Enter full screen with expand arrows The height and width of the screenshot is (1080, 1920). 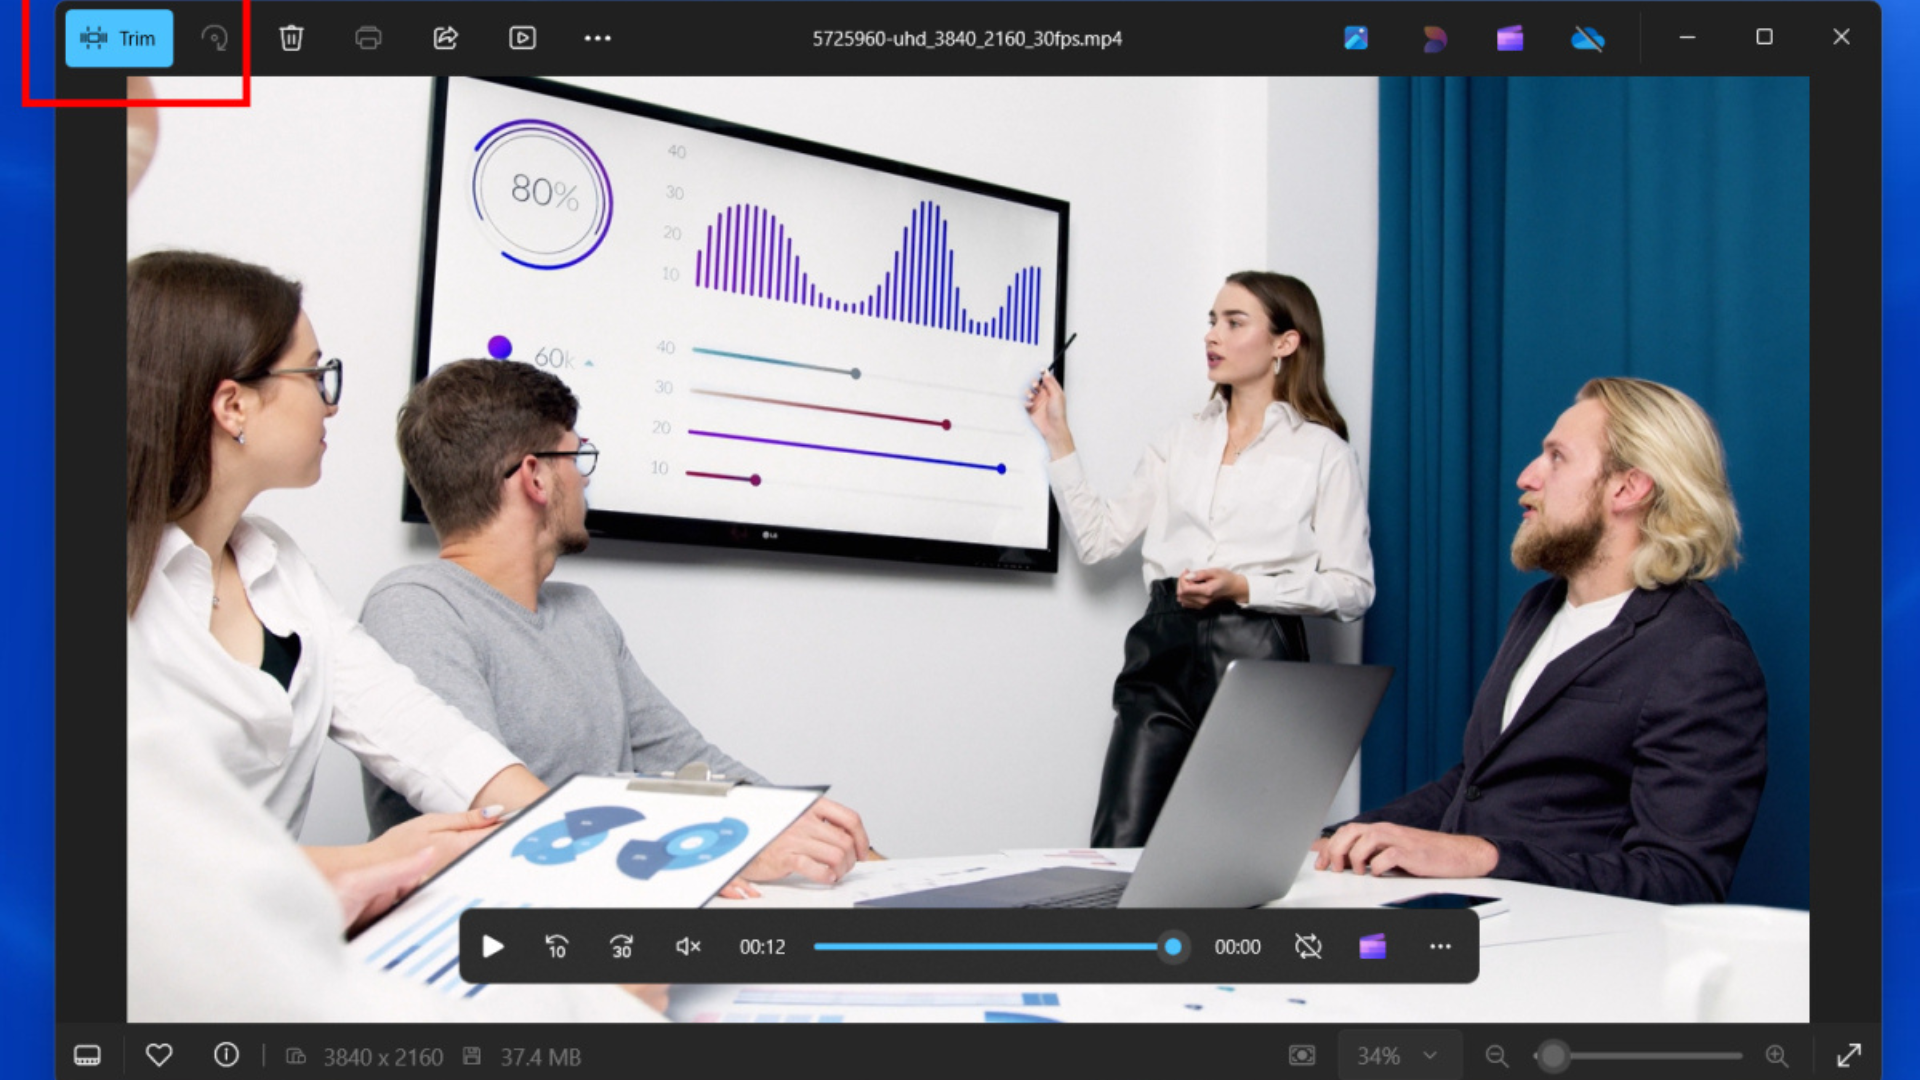point(1848,1056)
